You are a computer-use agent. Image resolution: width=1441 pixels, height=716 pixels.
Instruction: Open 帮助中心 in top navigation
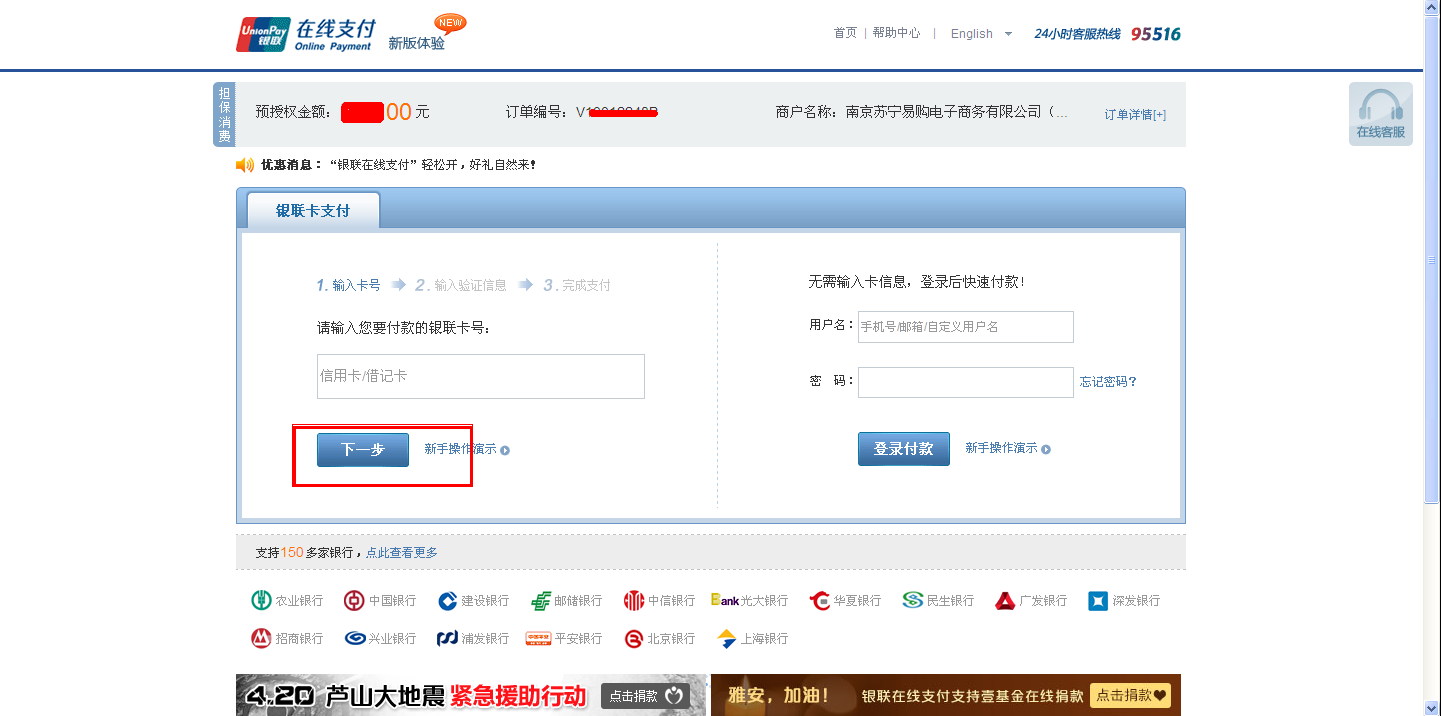[896, 33]
